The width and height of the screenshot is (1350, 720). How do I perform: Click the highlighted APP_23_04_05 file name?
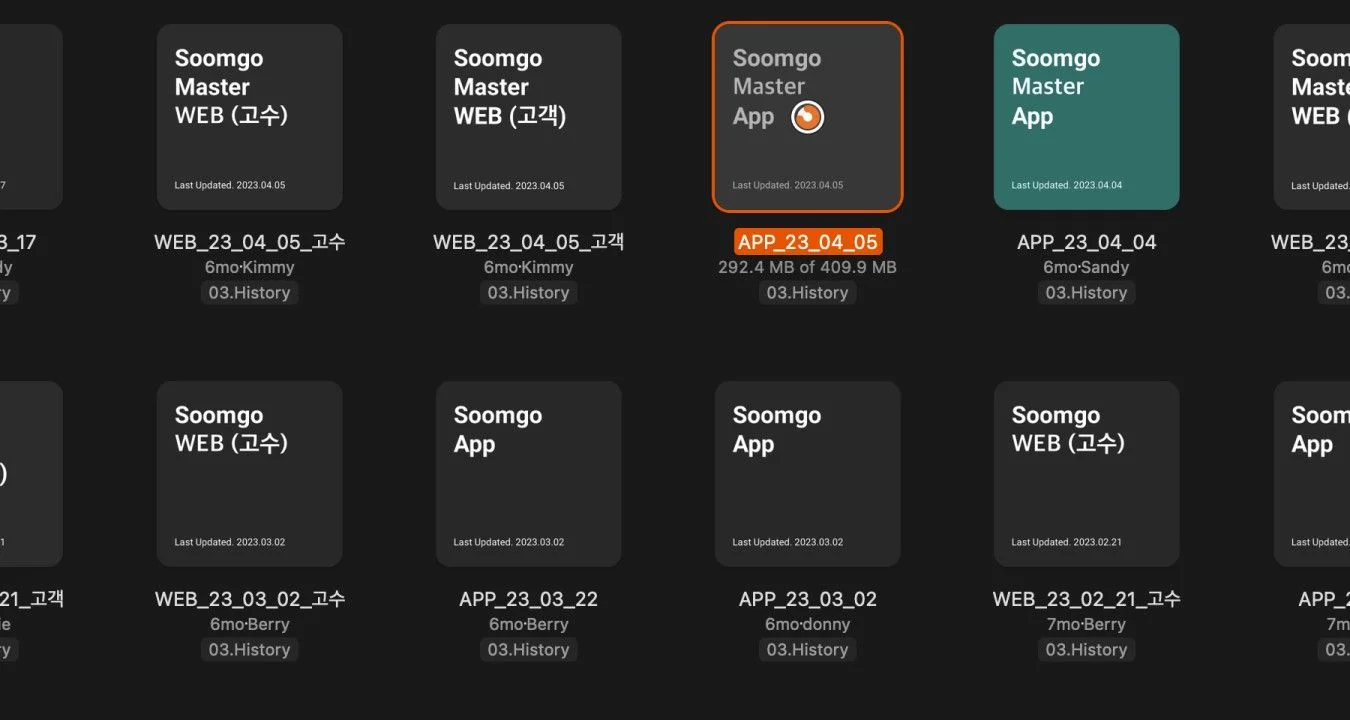(x=807, y=242)
